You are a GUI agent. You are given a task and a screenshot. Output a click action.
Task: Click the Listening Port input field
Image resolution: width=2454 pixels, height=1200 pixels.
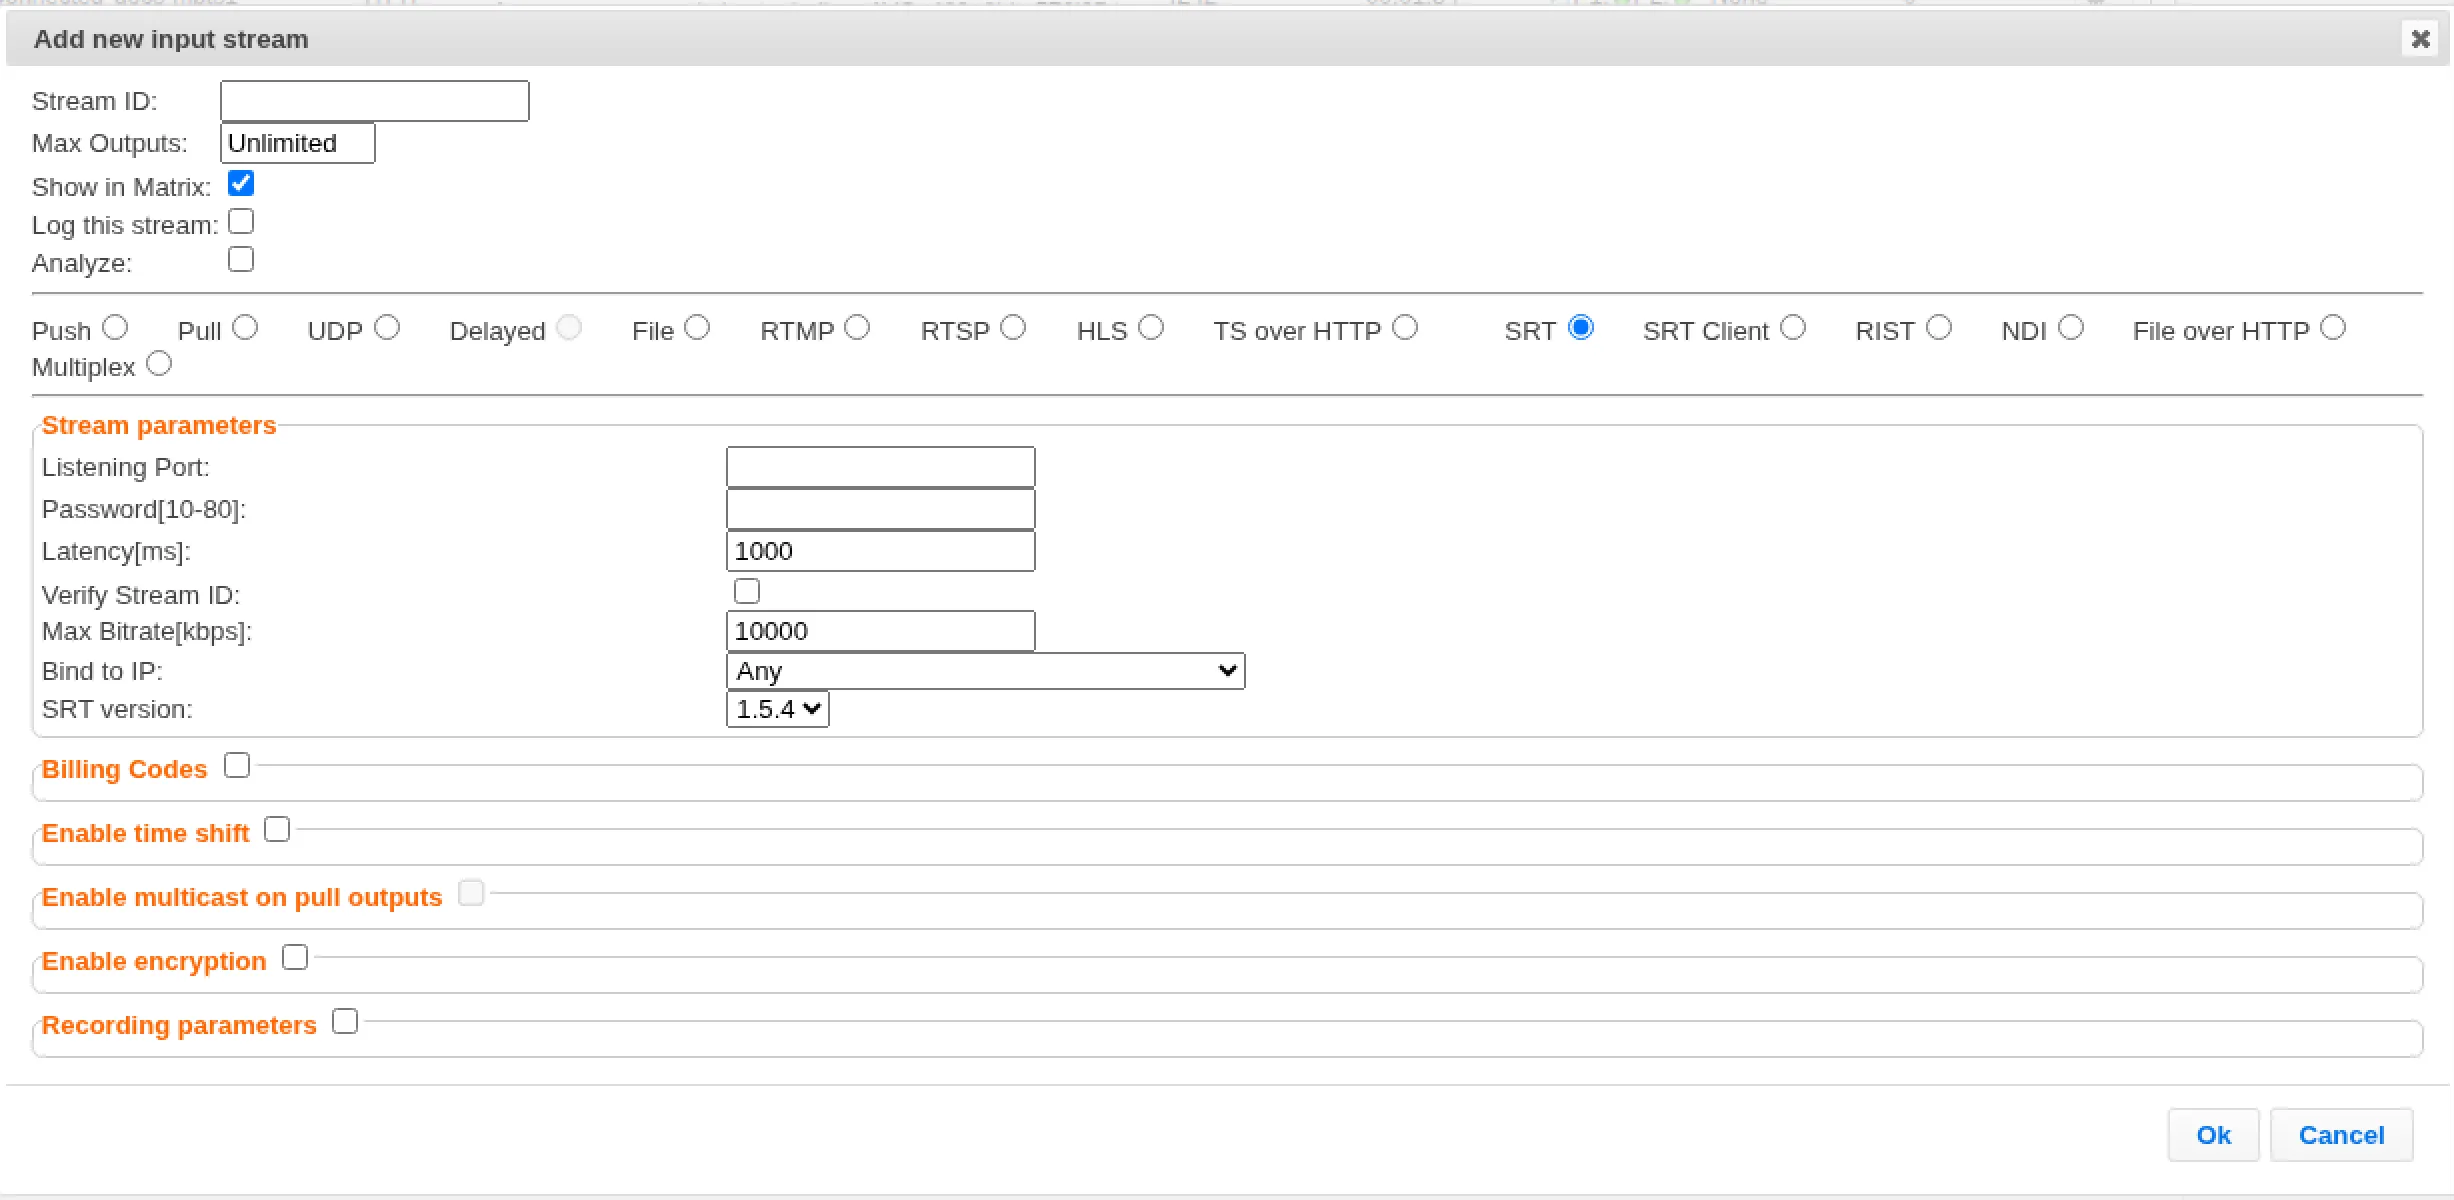tap(881, 467)
